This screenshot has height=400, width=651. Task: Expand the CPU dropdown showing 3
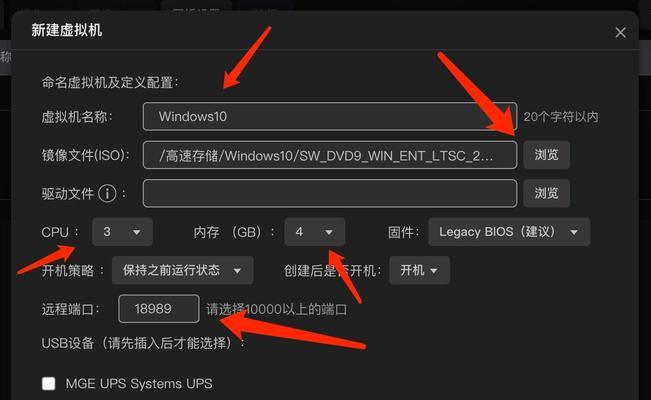122,232
